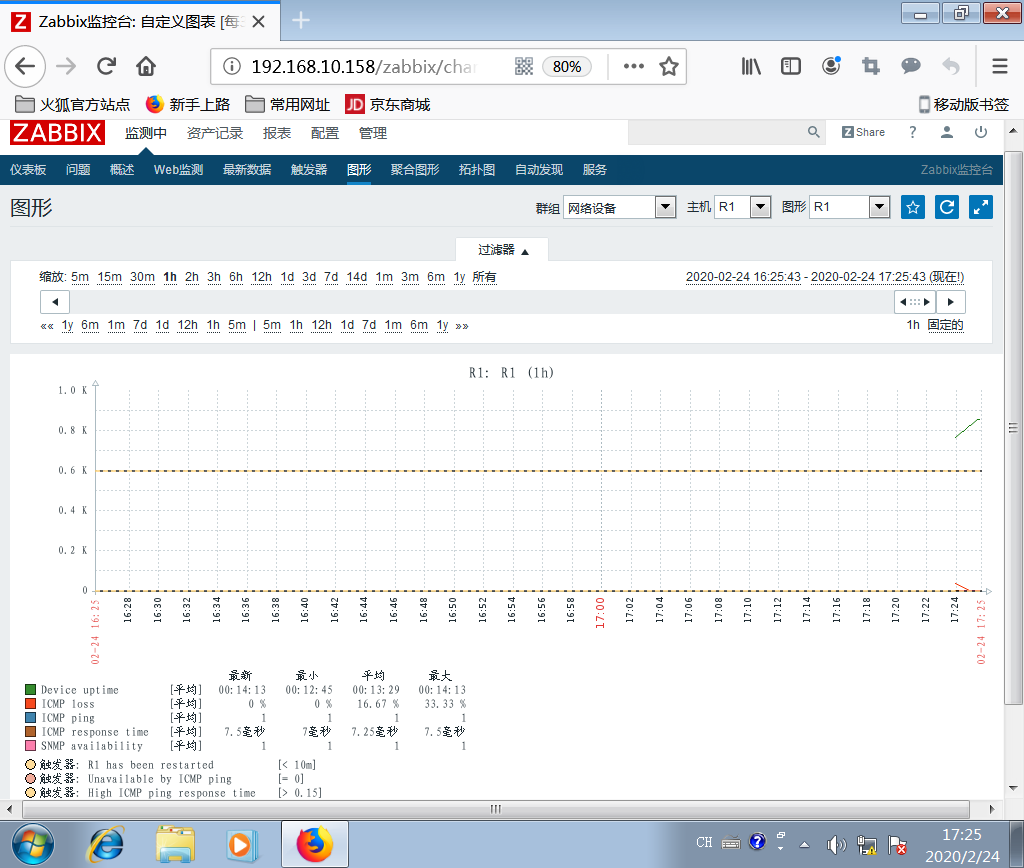Collapse the 过滤器 filter panel

point(502,250)
